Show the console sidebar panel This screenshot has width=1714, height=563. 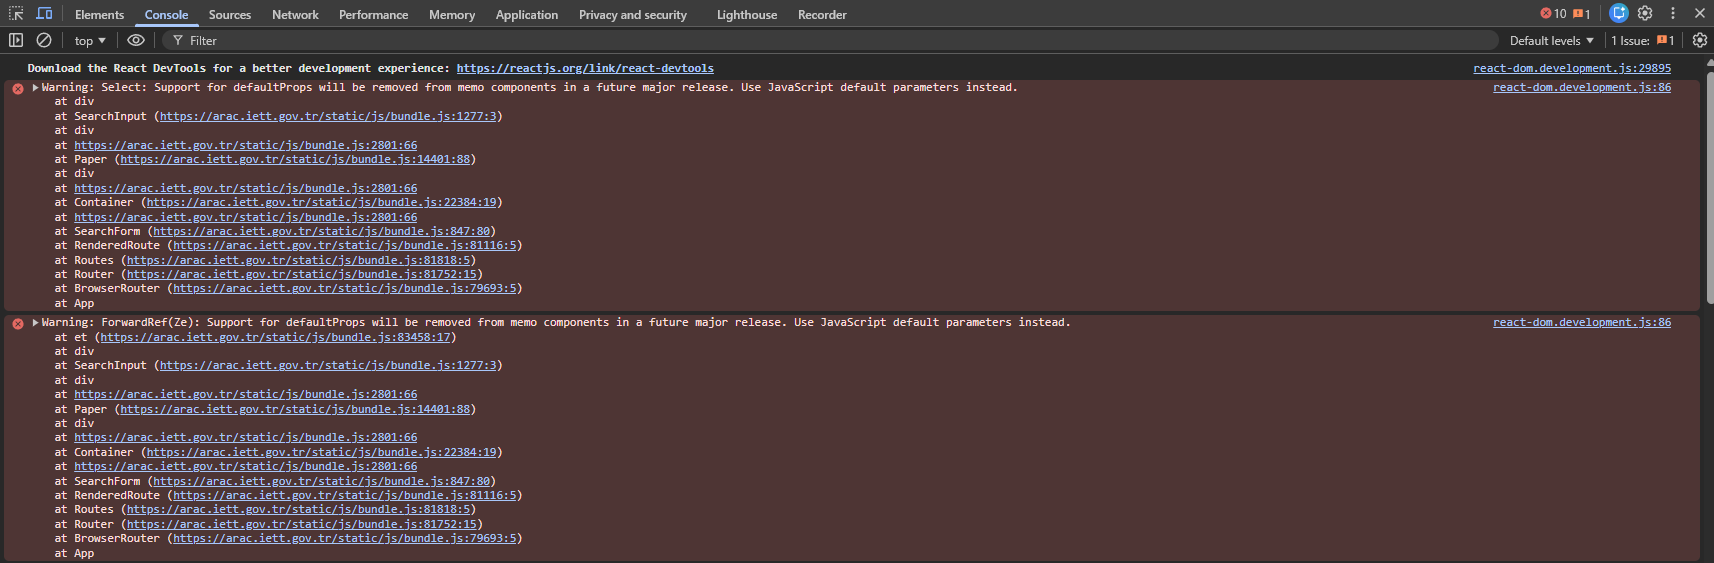[16, 40]
